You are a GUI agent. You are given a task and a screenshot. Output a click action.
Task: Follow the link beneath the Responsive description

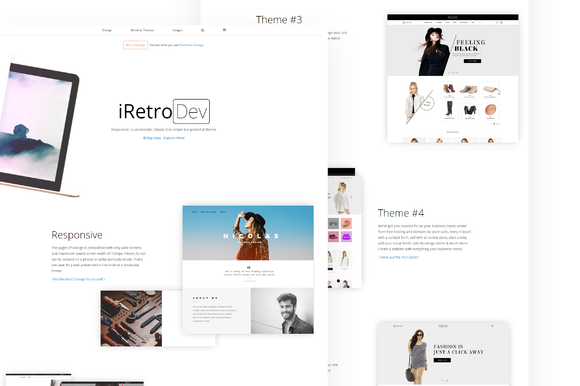(78, 279)
